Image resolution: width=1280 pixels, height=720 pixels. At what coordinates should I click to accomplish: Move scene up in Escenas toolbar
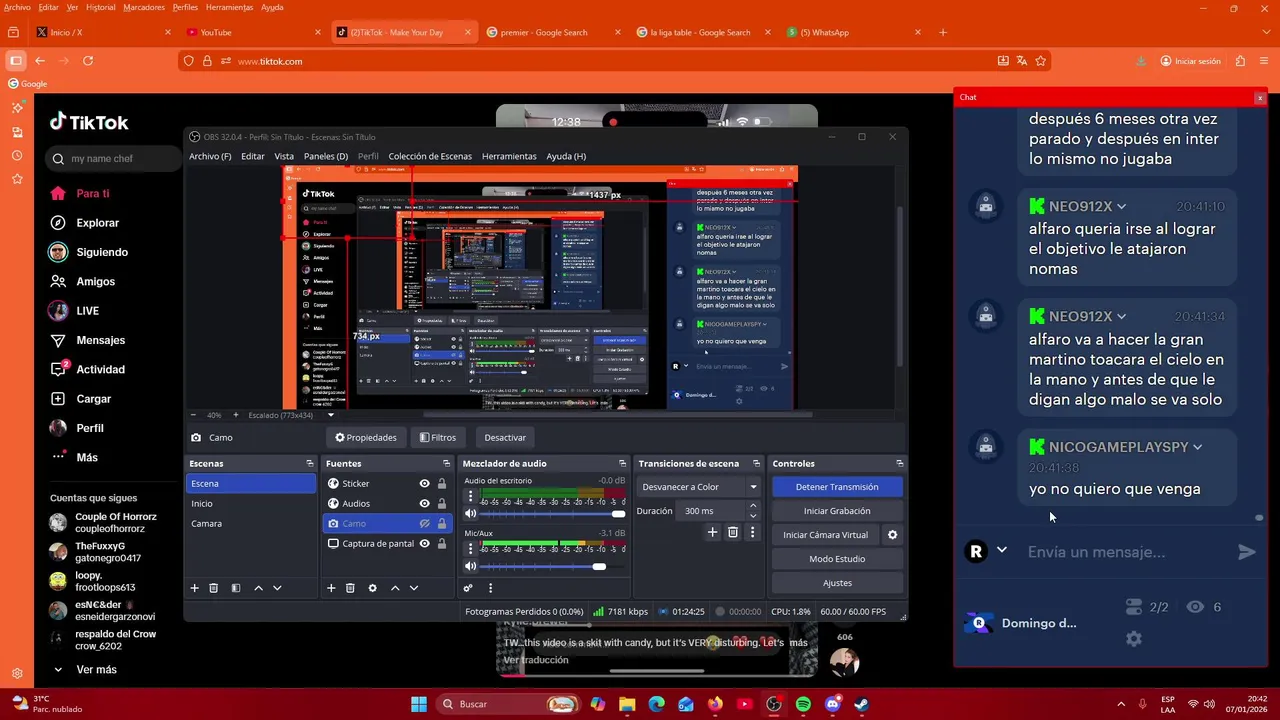258,588
